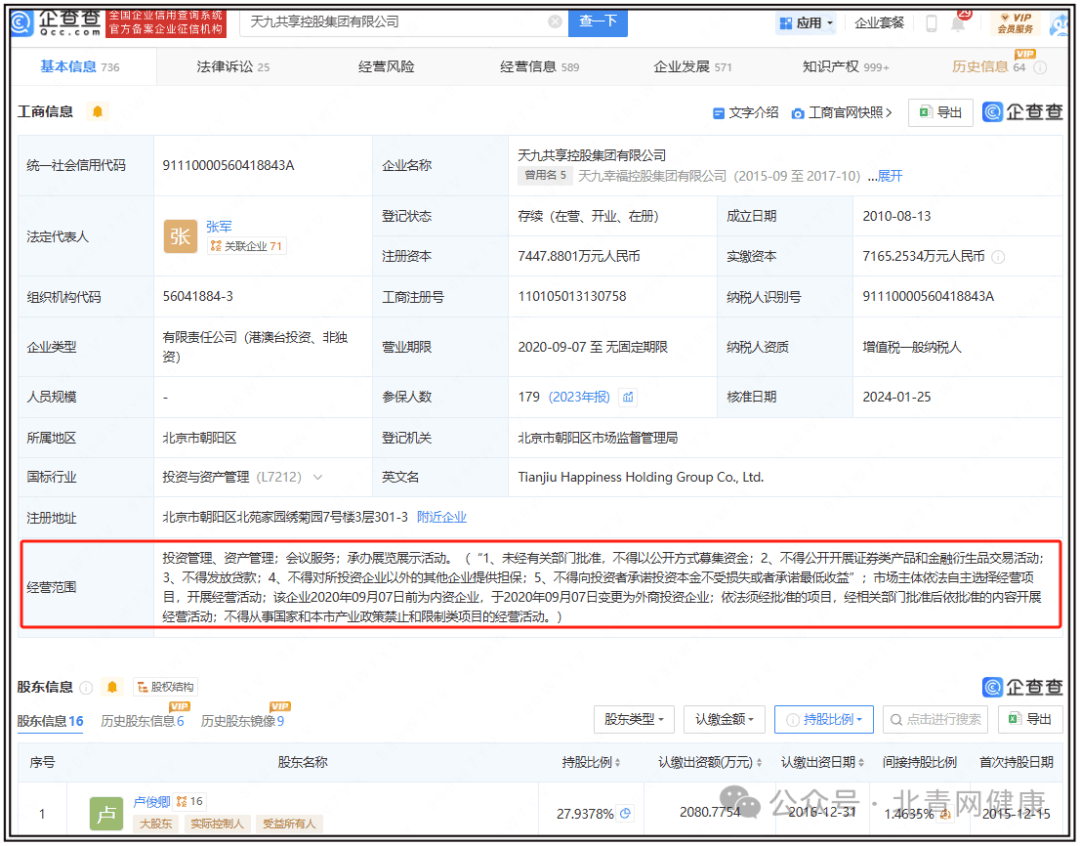Open the 股东类型 filter dropdown
This screenshot has height=846, width=1080.
click(634, 720)
